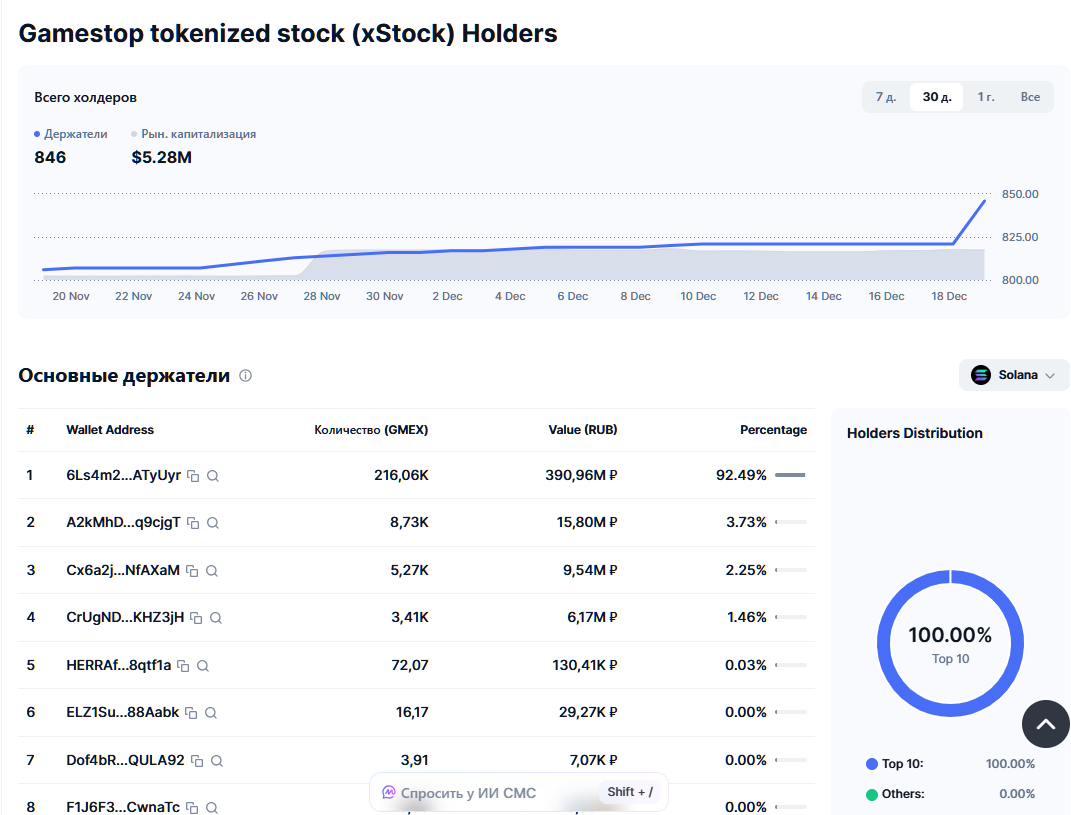
Task: Open the Solana network dropdown
Action: tap(1013, 375)
